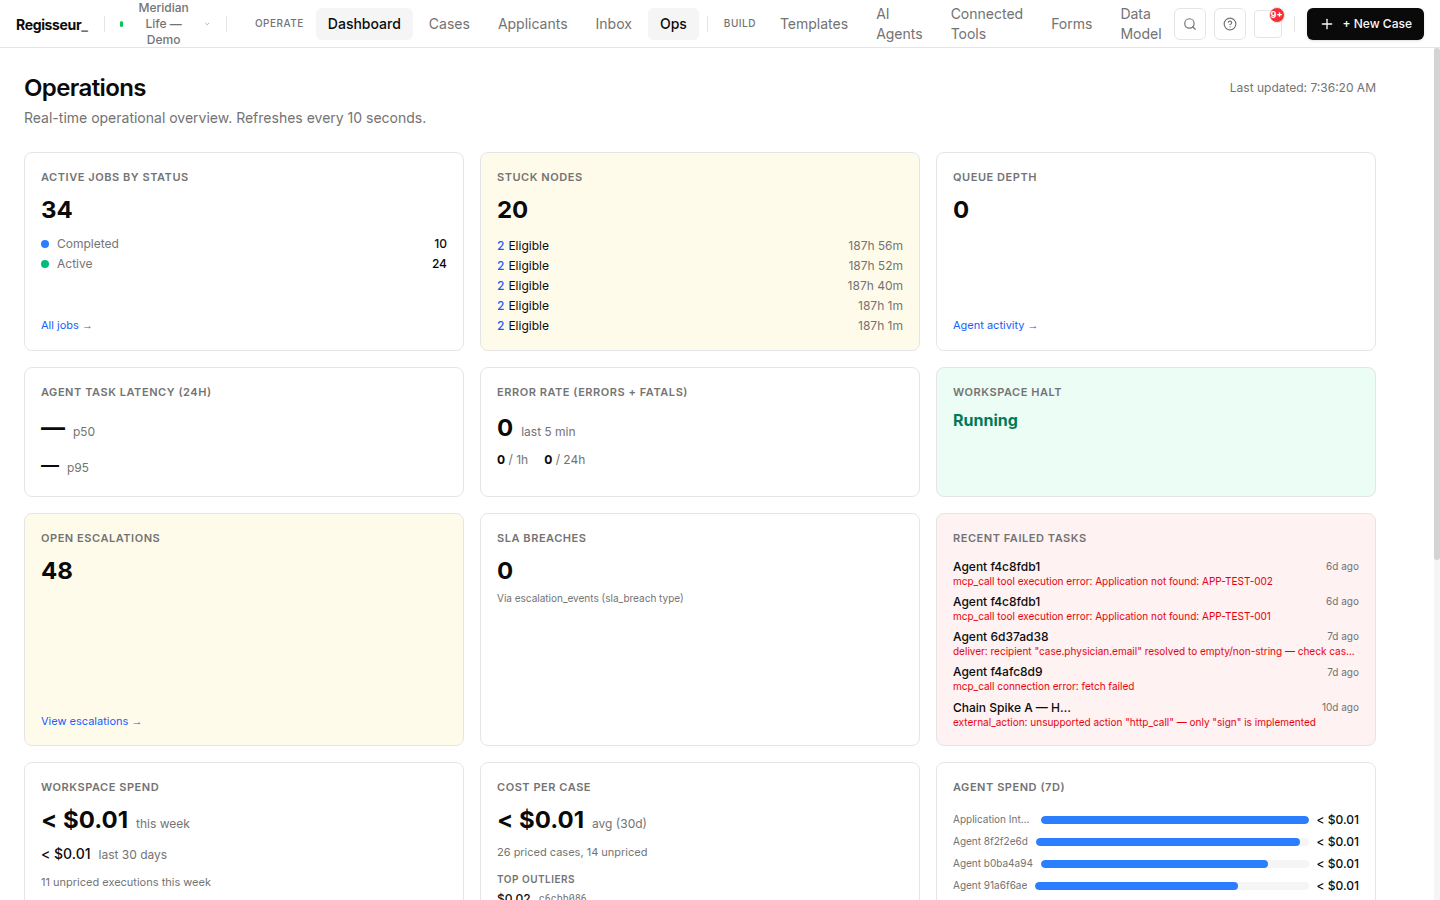Click the New Case button

[x=1365, y=24]
